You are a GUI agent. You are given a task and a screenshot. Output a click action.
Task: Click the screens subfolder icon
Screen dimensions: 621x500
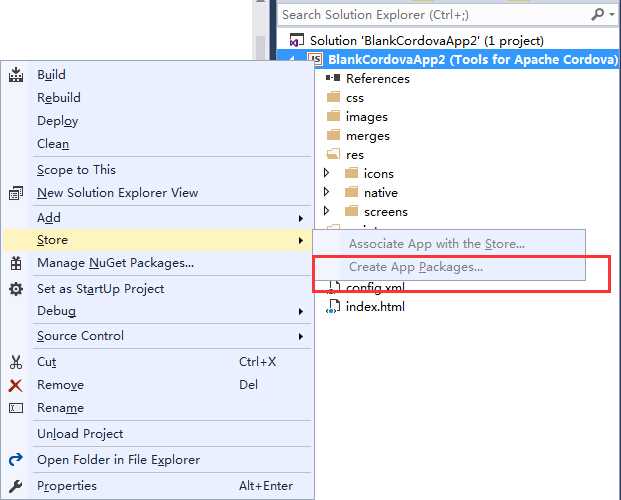(x=352, y=211)
